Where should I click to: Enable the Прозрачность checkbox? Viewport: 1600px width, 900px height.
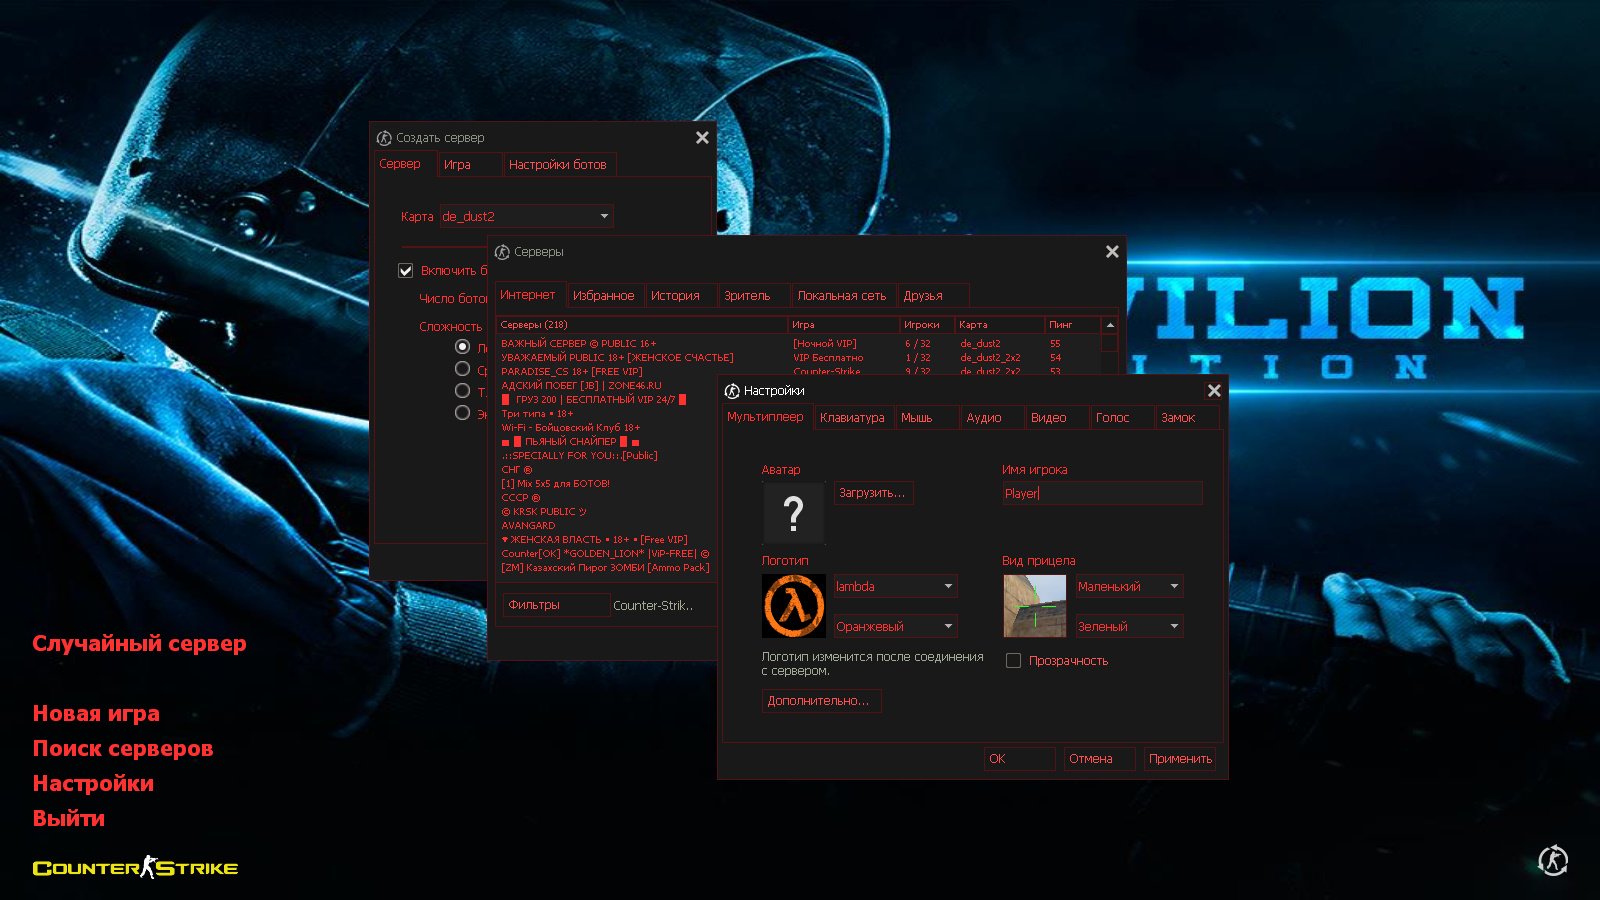click(x=1013, y=661)
